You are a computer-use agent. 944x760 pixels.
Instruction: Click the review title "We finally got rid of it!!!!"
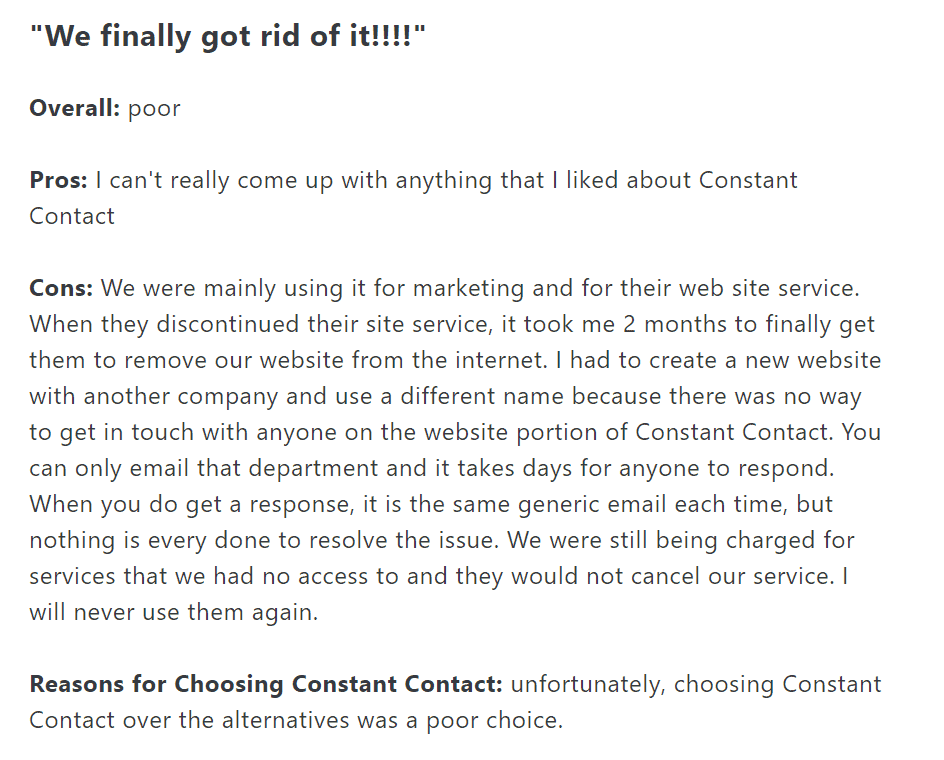click(228, 36)
